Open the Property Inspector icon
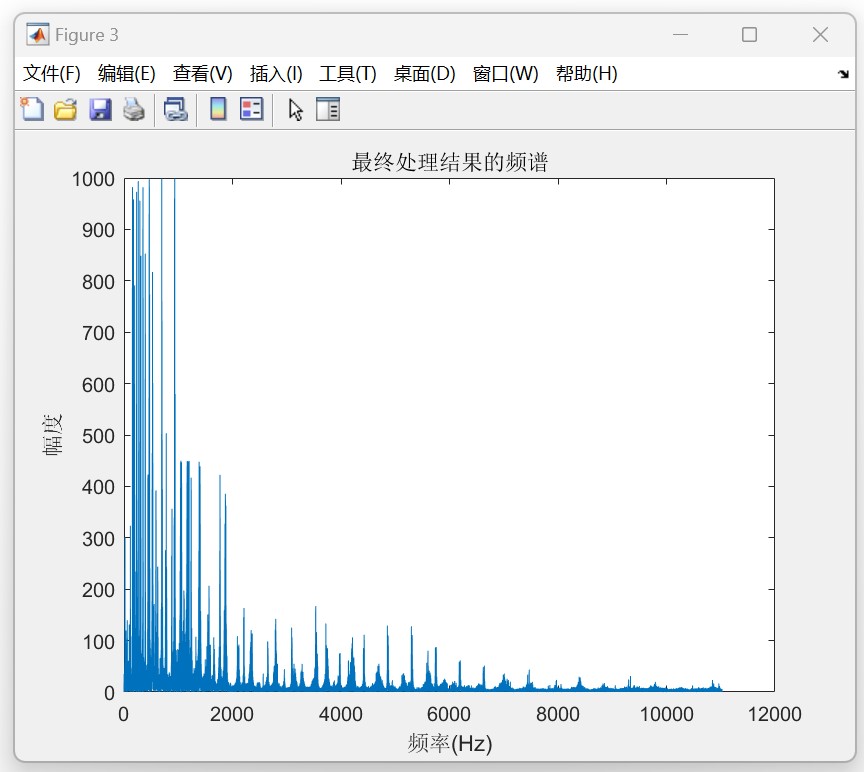 [328, 109]
